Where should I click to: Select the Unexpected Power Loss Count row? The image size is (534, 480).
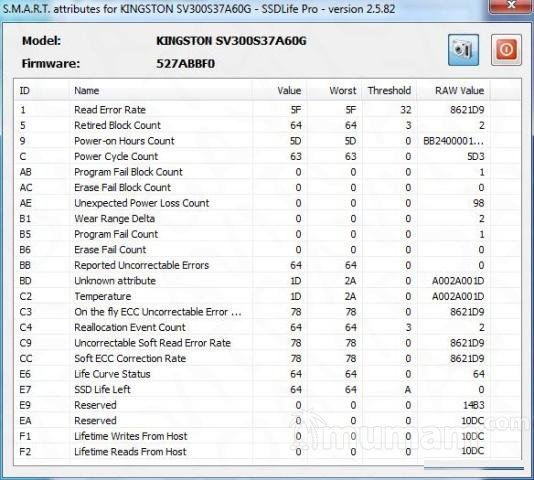[x=252, y=203]
